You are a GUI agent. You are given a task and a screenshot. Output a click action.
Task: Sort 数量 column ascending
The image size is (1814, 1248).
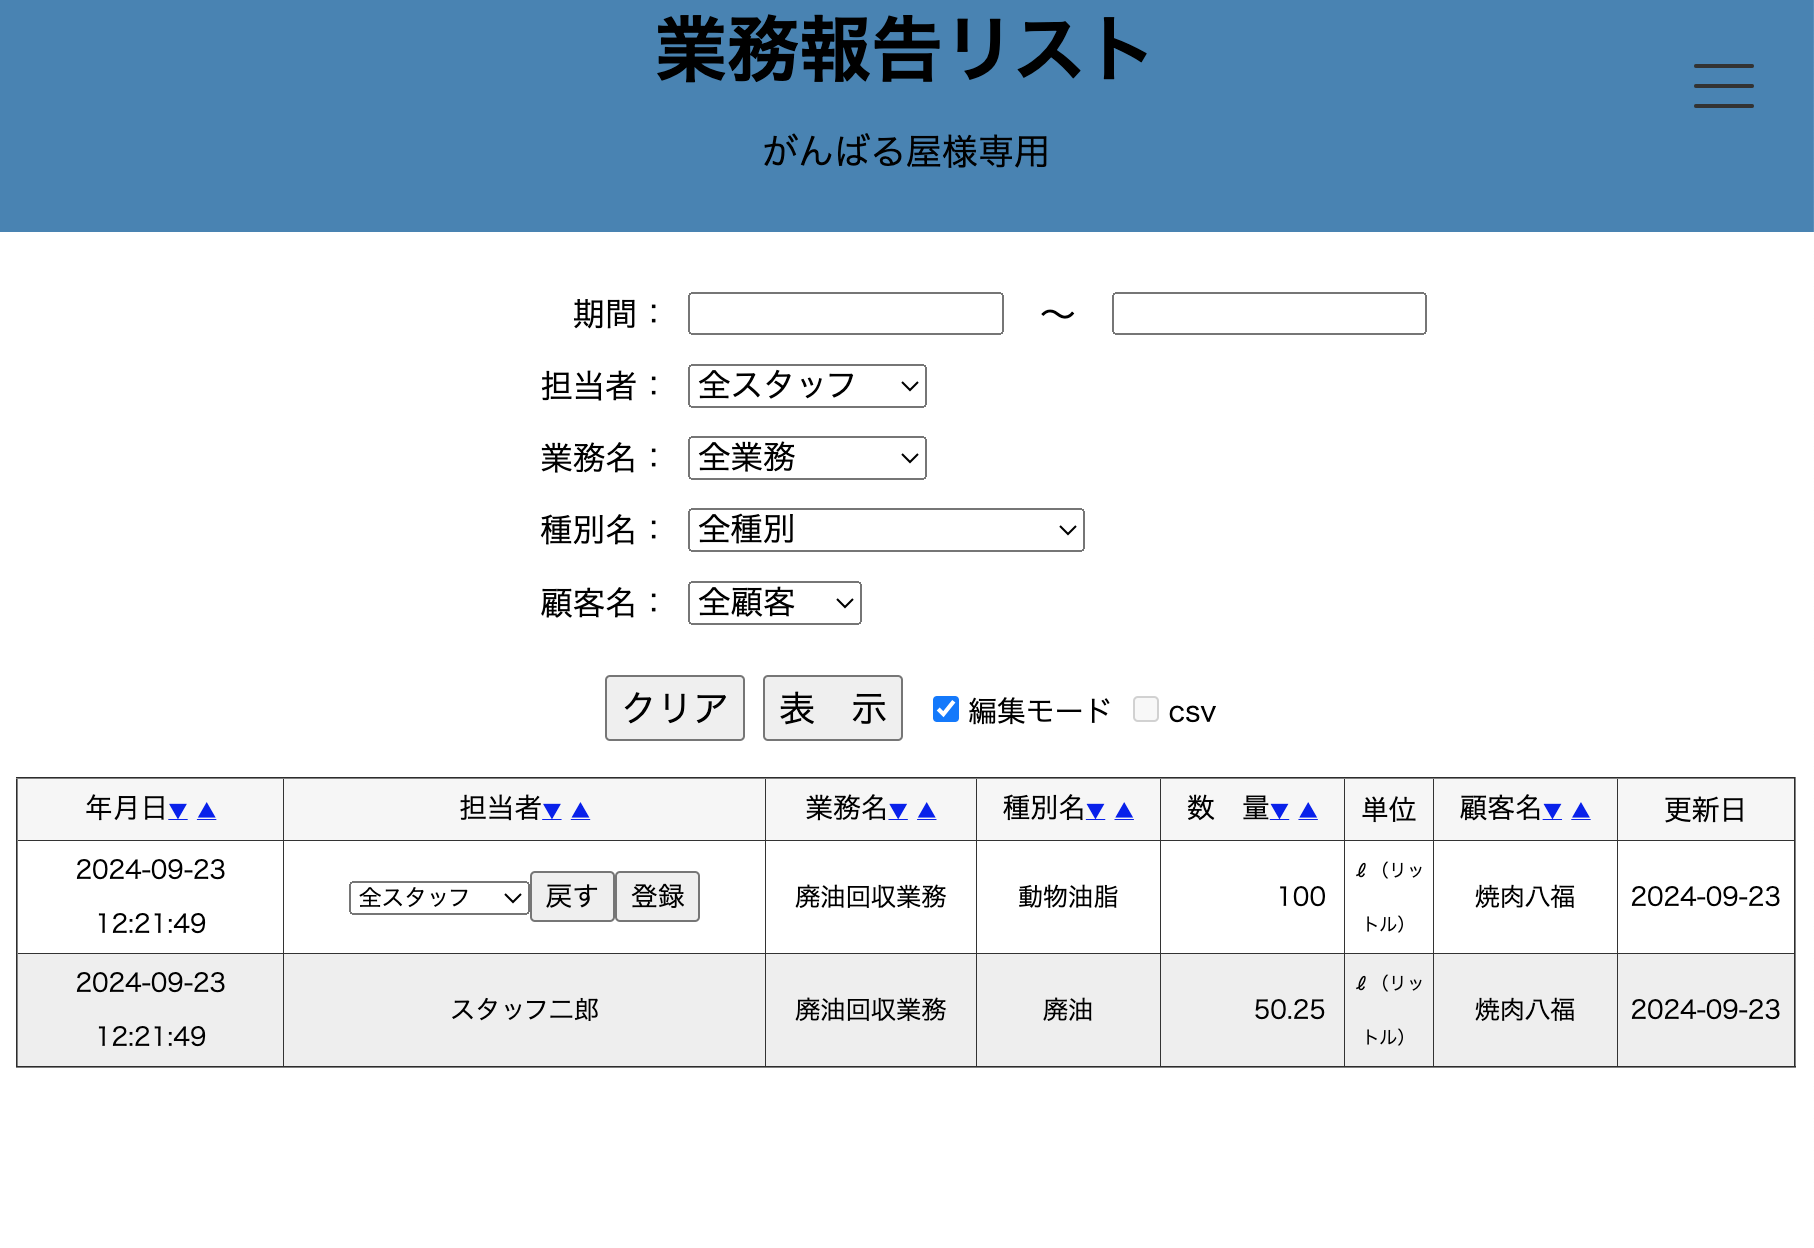tap(1308, 811)
